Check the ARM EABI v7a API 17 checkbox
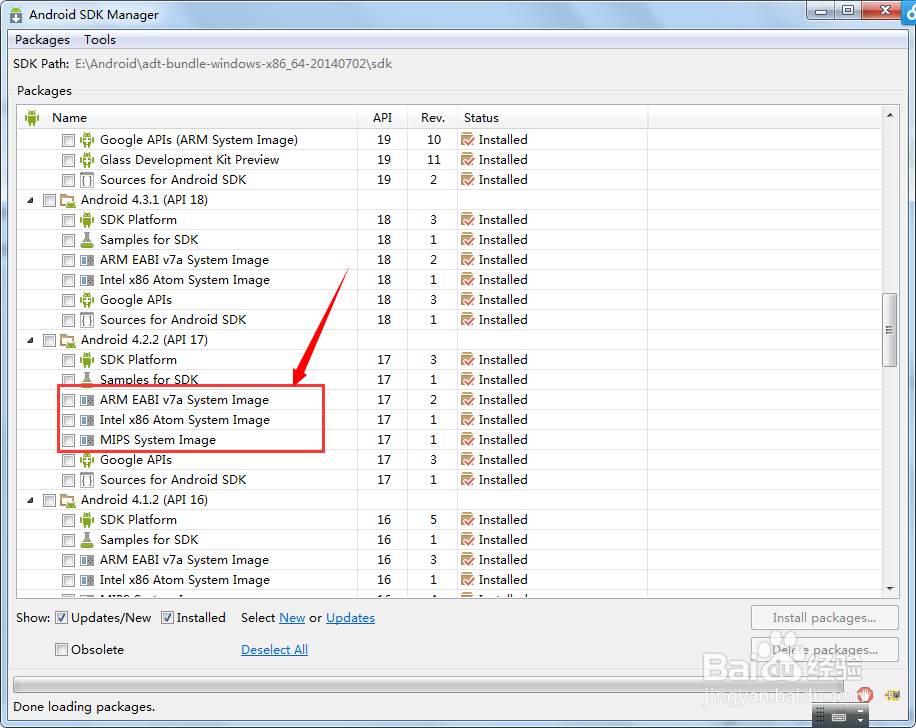The width and height of the screenshot is (916, 728). (x=68, y=400)
